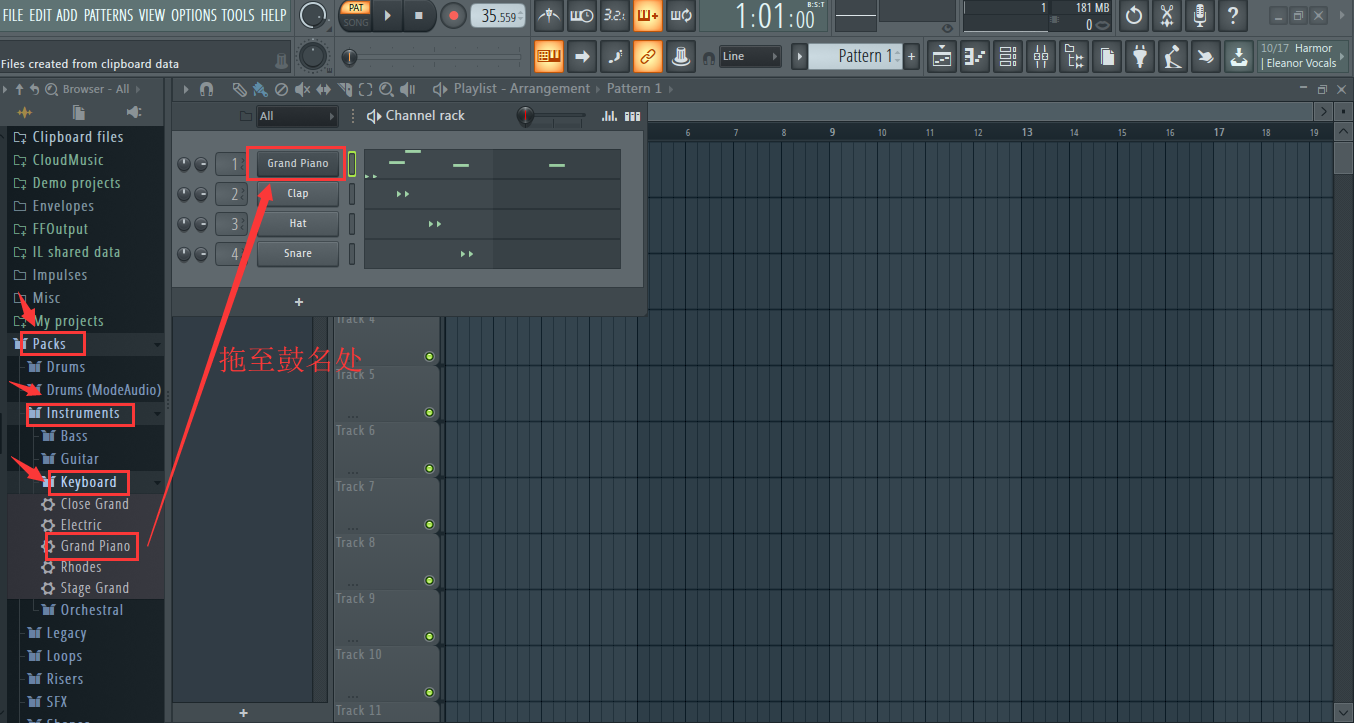This screenshot has height=723, width=1354.
Task: Open the channel rack graph editor icon
Action: coord(610,116)
